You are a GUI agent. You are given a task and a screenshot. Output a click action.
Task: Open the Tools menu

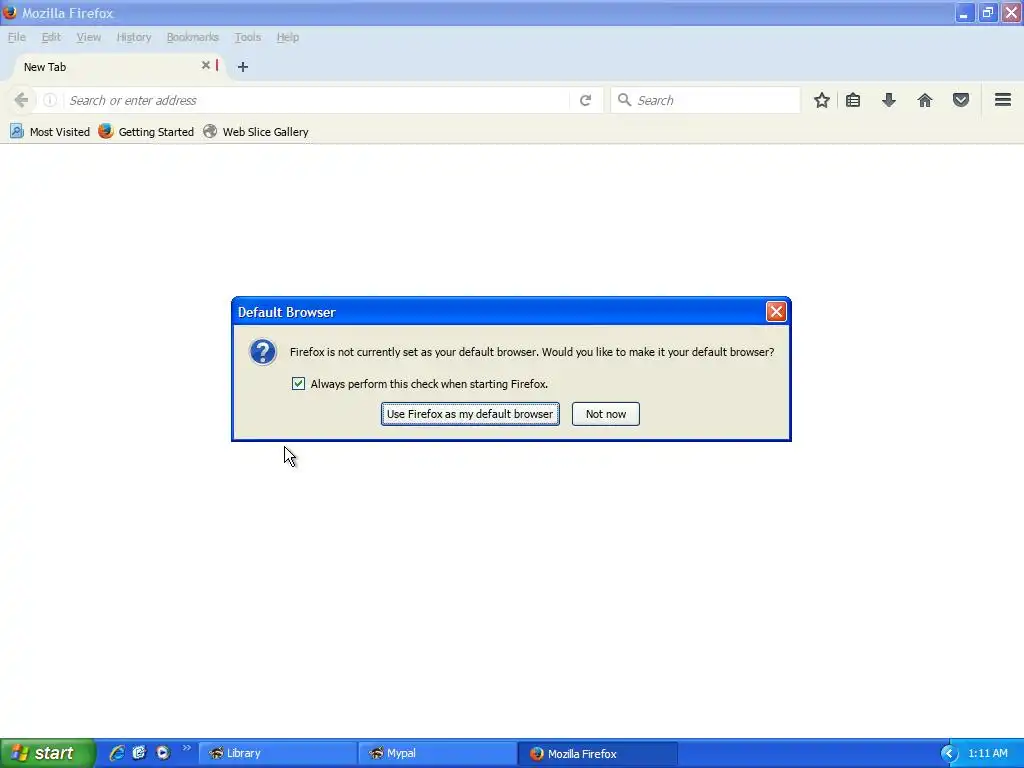point(248,37)
